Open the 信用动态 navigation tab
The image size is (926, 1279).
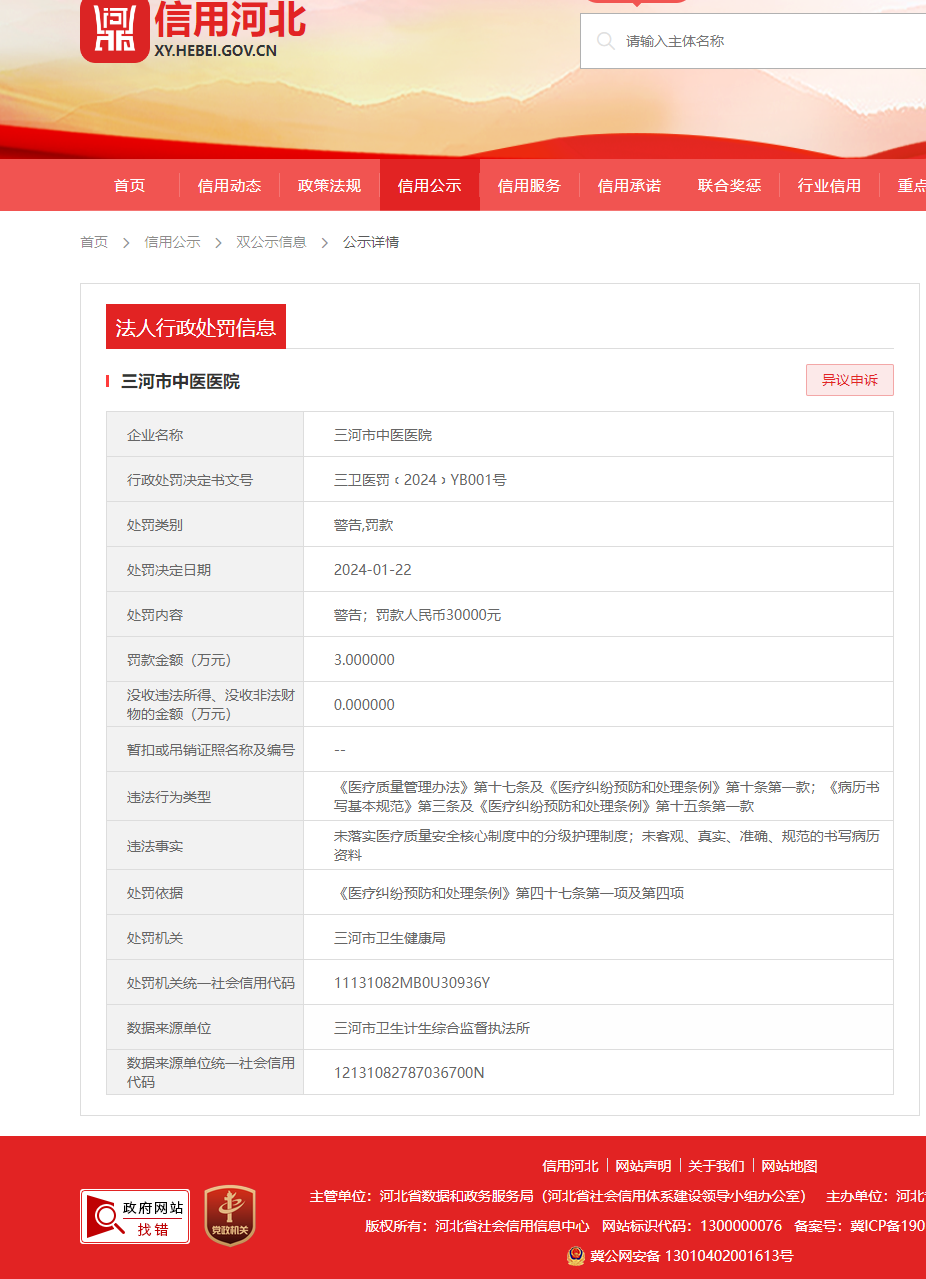click(x=229, y=185)
